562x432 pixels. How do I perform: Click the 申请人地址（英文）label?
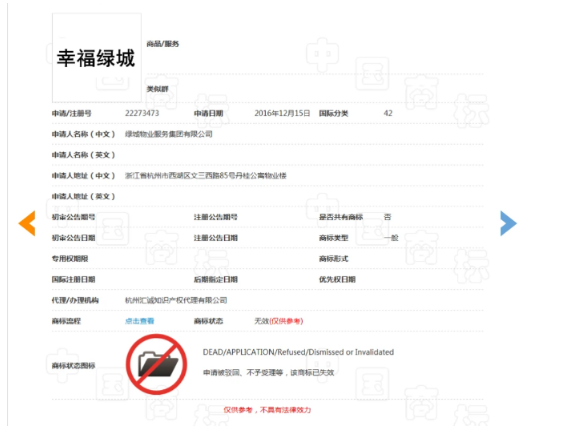[84, 196]
